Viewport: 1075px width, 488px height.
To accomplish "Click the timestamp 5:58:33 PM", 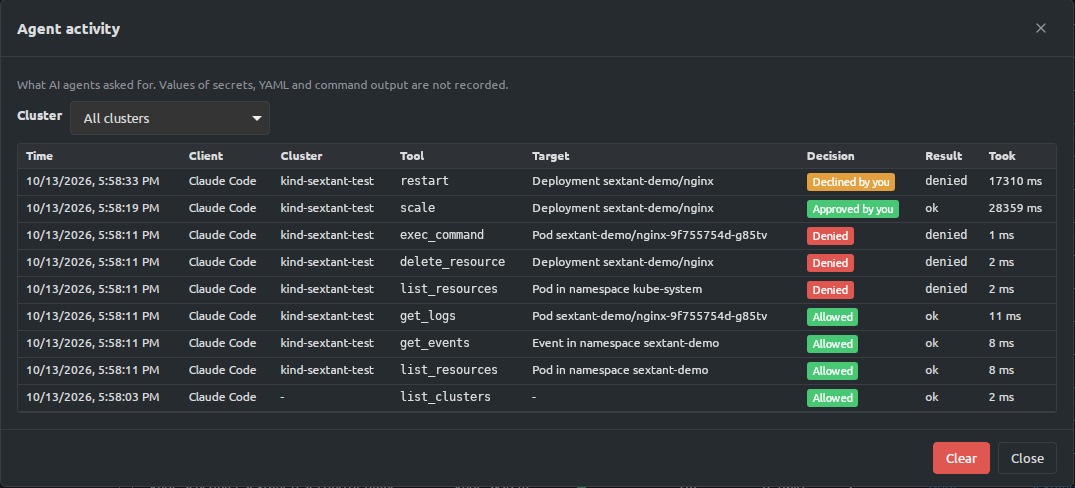I will [93, 182].
